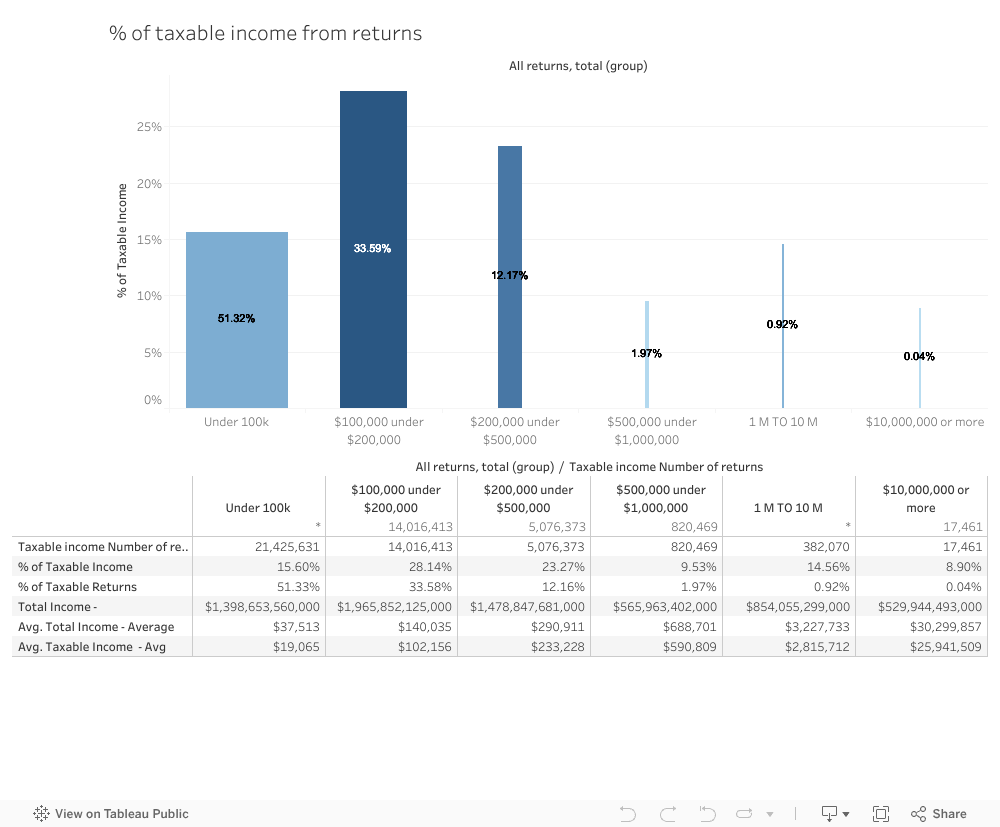
Task: Select the thin $10,000,000 or more bar
Action: pyautogui.click(x=920, y=358)
